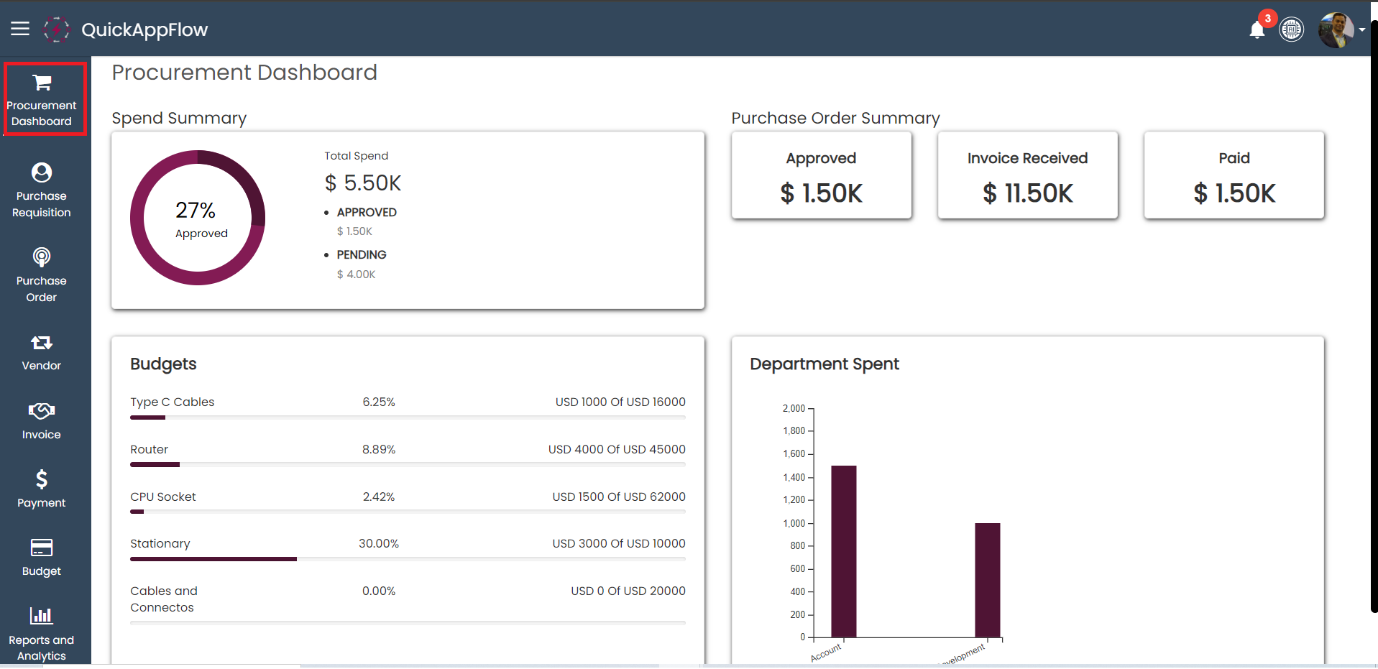Click the QuickAppFlow logo icon

[57, 29]
